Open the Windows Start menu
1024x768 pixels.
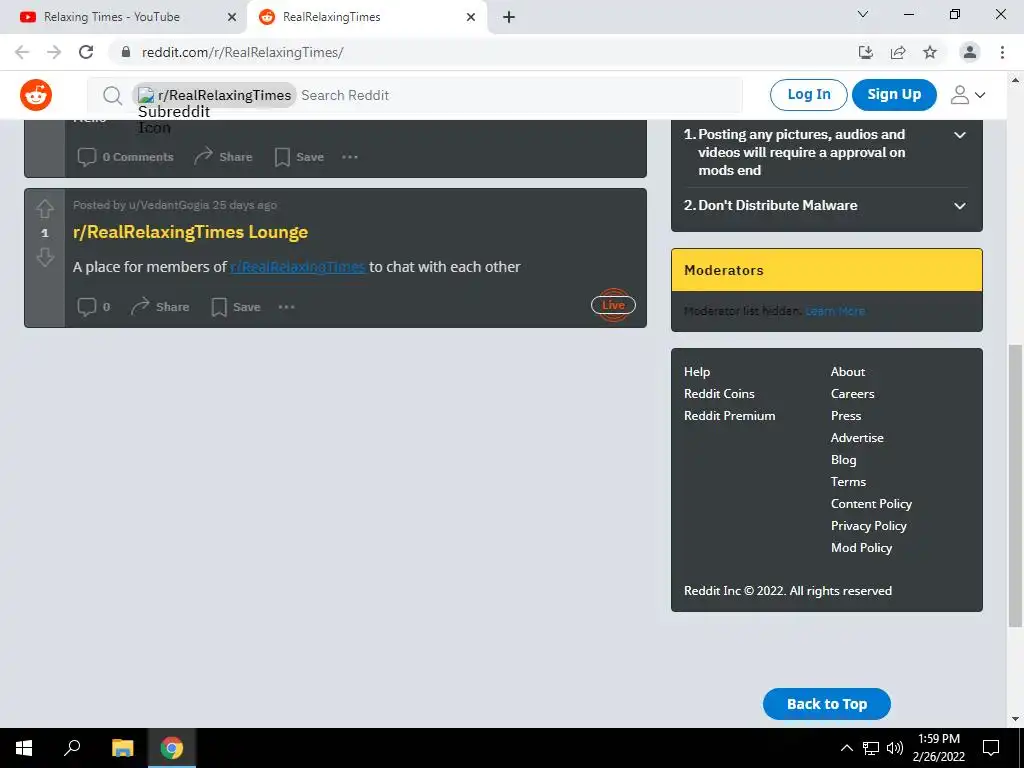click(x=24, y=748)
